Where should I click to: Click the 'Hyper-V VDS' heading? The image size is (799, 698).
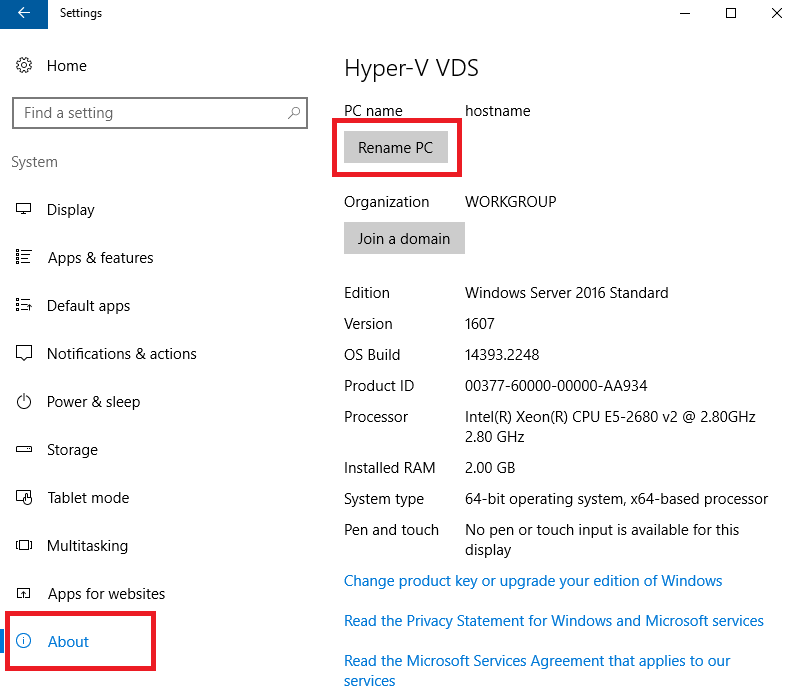(x=412, y=68)
